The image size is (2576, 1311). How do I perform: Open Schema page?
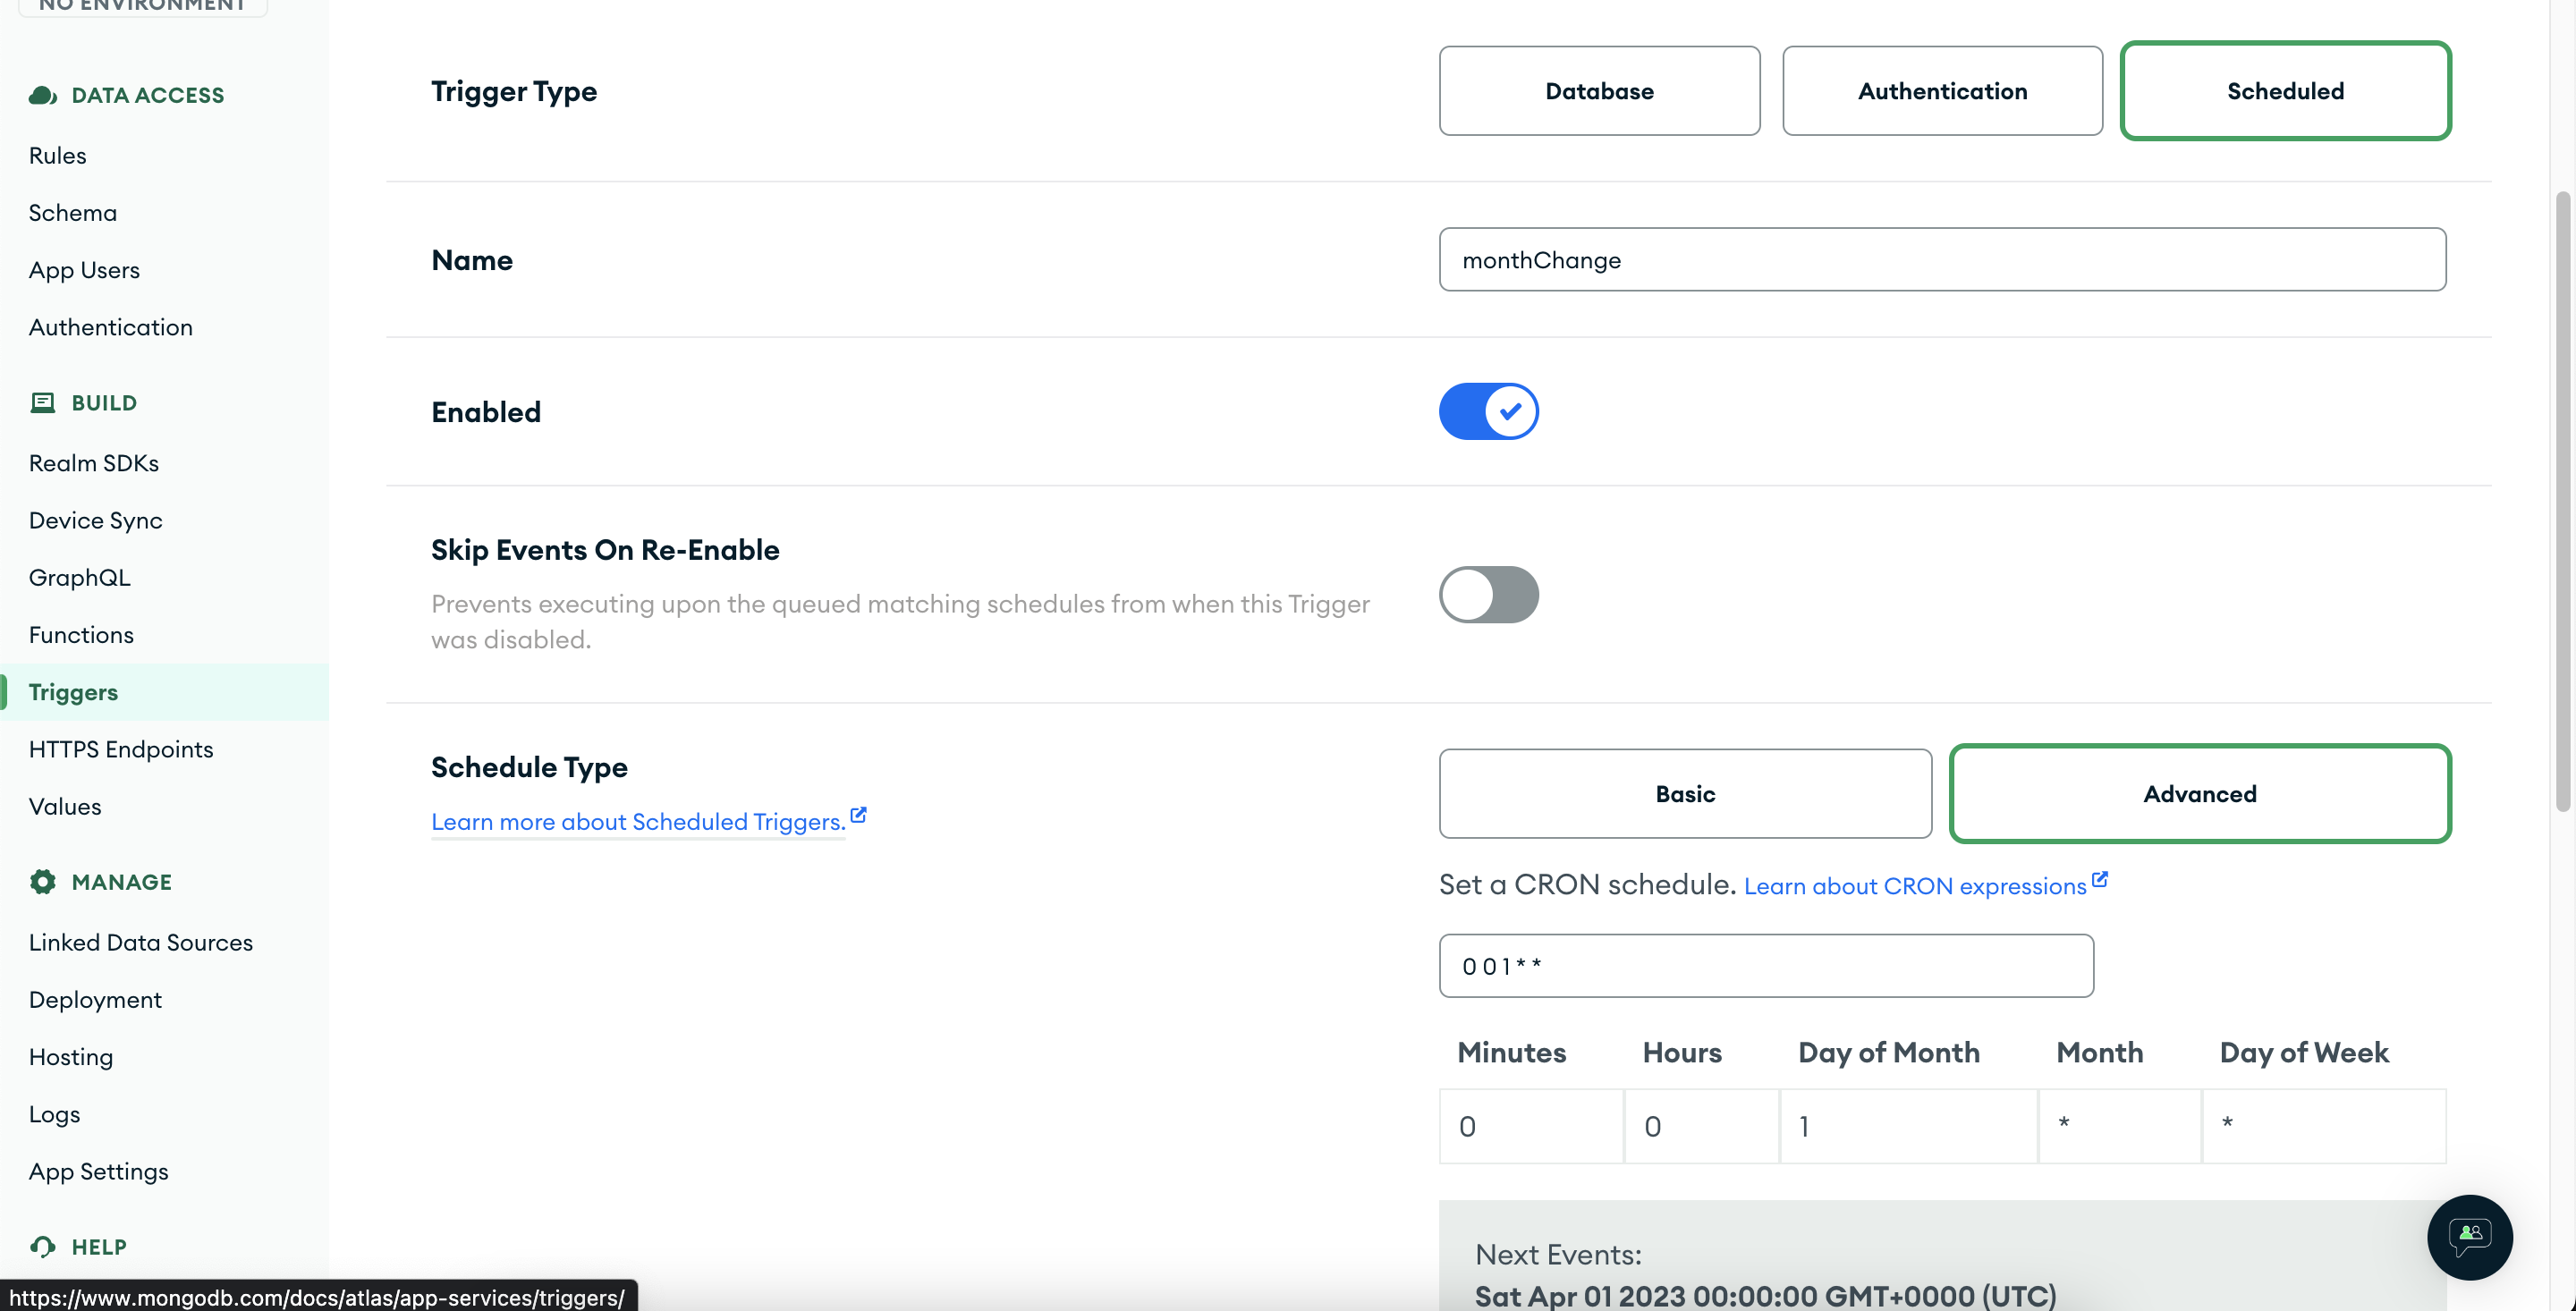pyautogui.click(x=73, y=213)
